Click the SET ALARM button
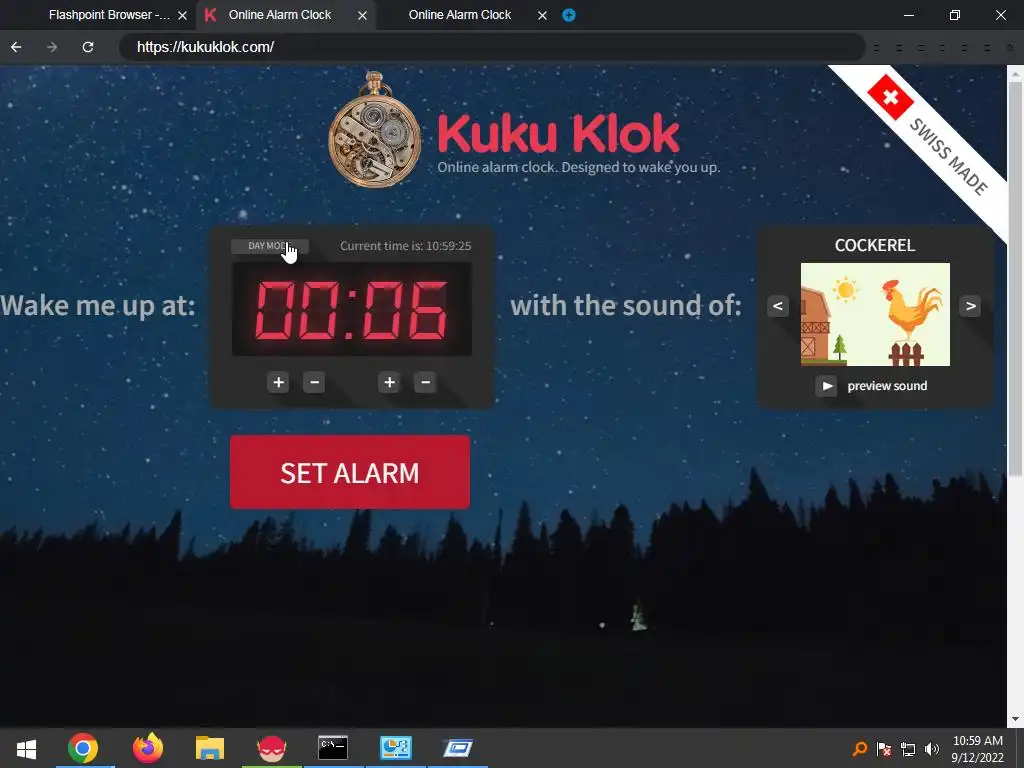1024x768 pixels. [x=350, y=472]
